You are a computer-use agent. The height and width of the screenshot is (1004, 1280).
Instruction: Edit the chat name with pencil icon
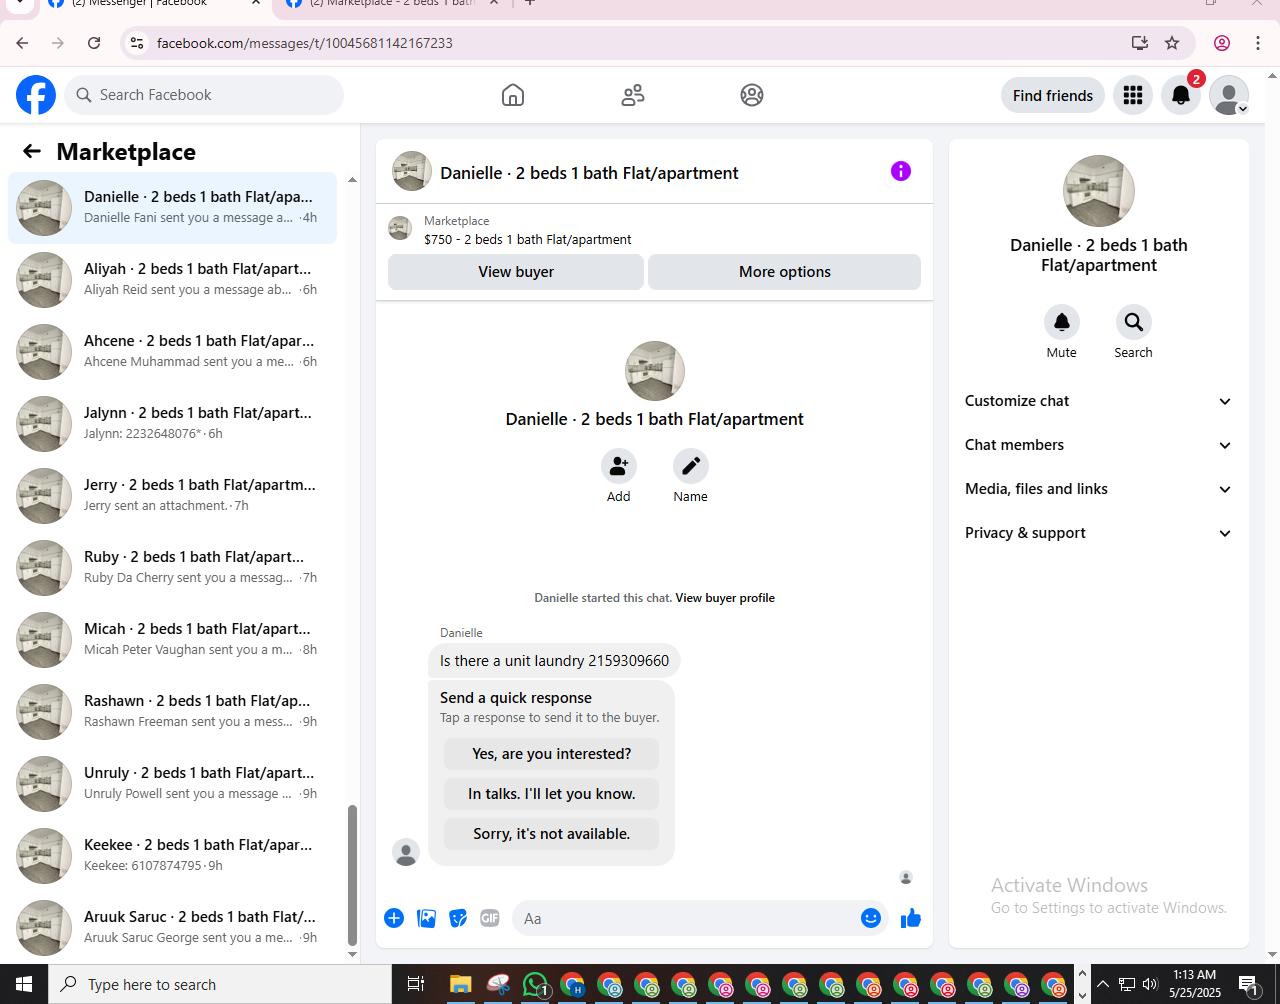[x=691, y=466]
